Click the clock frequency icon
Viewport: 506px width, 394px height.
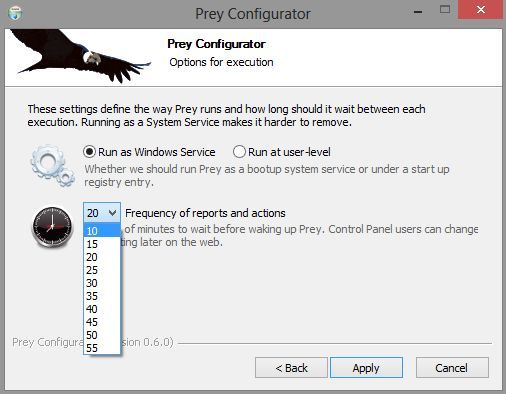point(52,227)
